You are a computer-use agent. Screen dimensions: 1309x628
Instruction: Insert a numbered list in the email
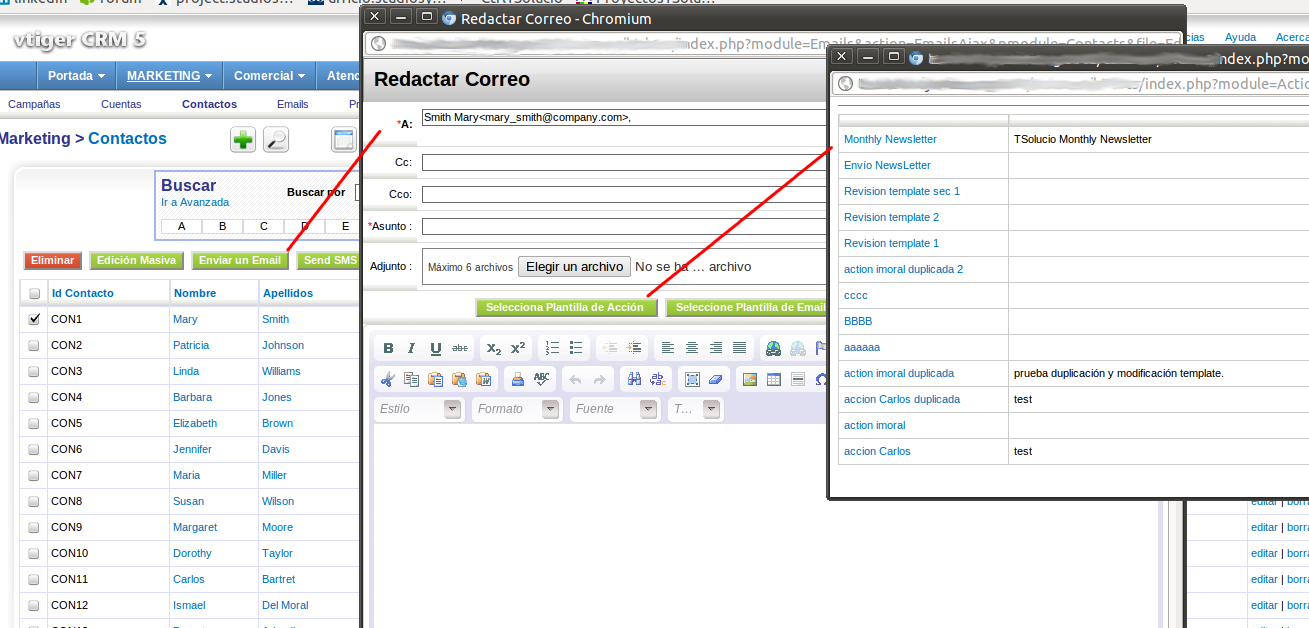click(552, 348)
